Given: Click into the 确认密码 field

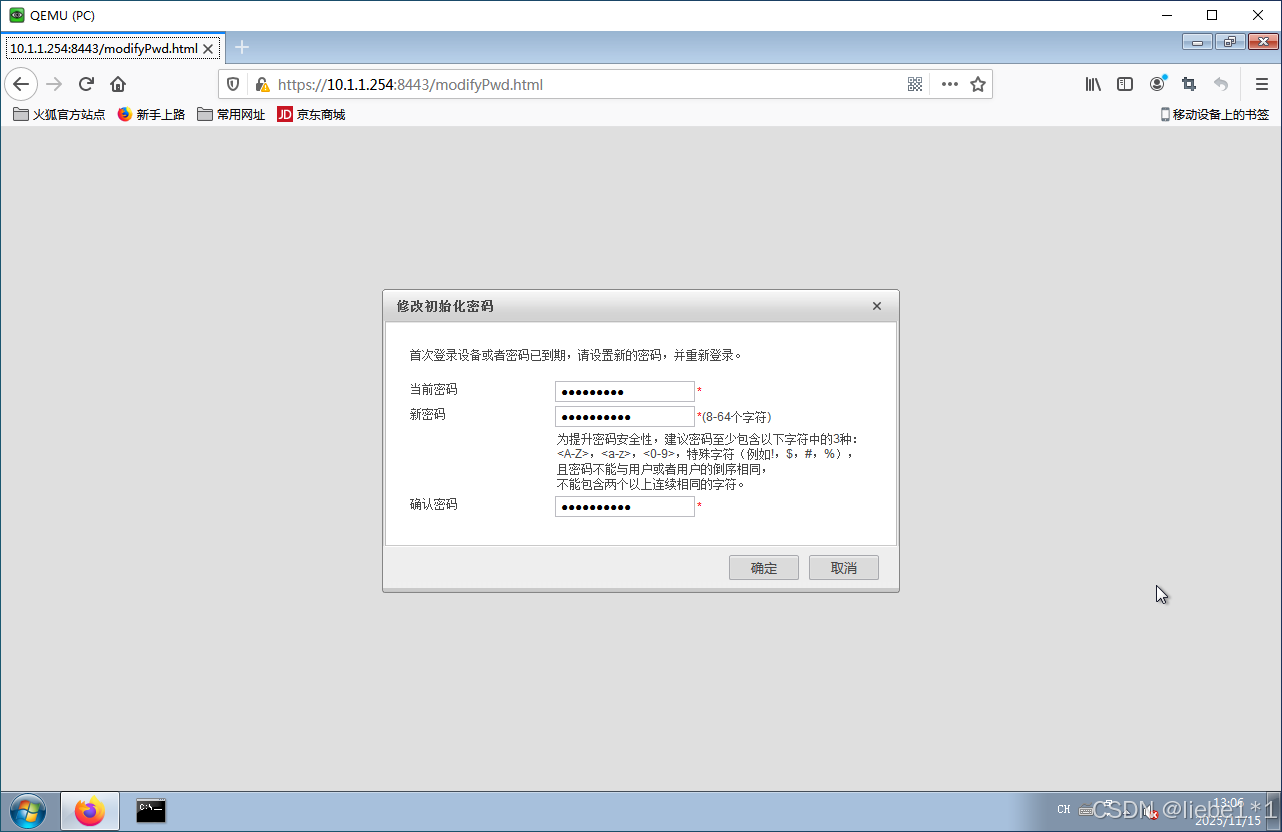Looking at the screenshot, I should point(625,507).
